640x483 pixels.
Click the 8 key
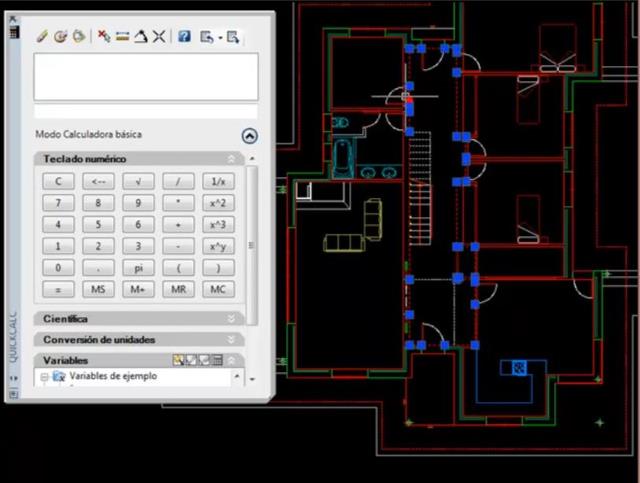tap(98, 203)
